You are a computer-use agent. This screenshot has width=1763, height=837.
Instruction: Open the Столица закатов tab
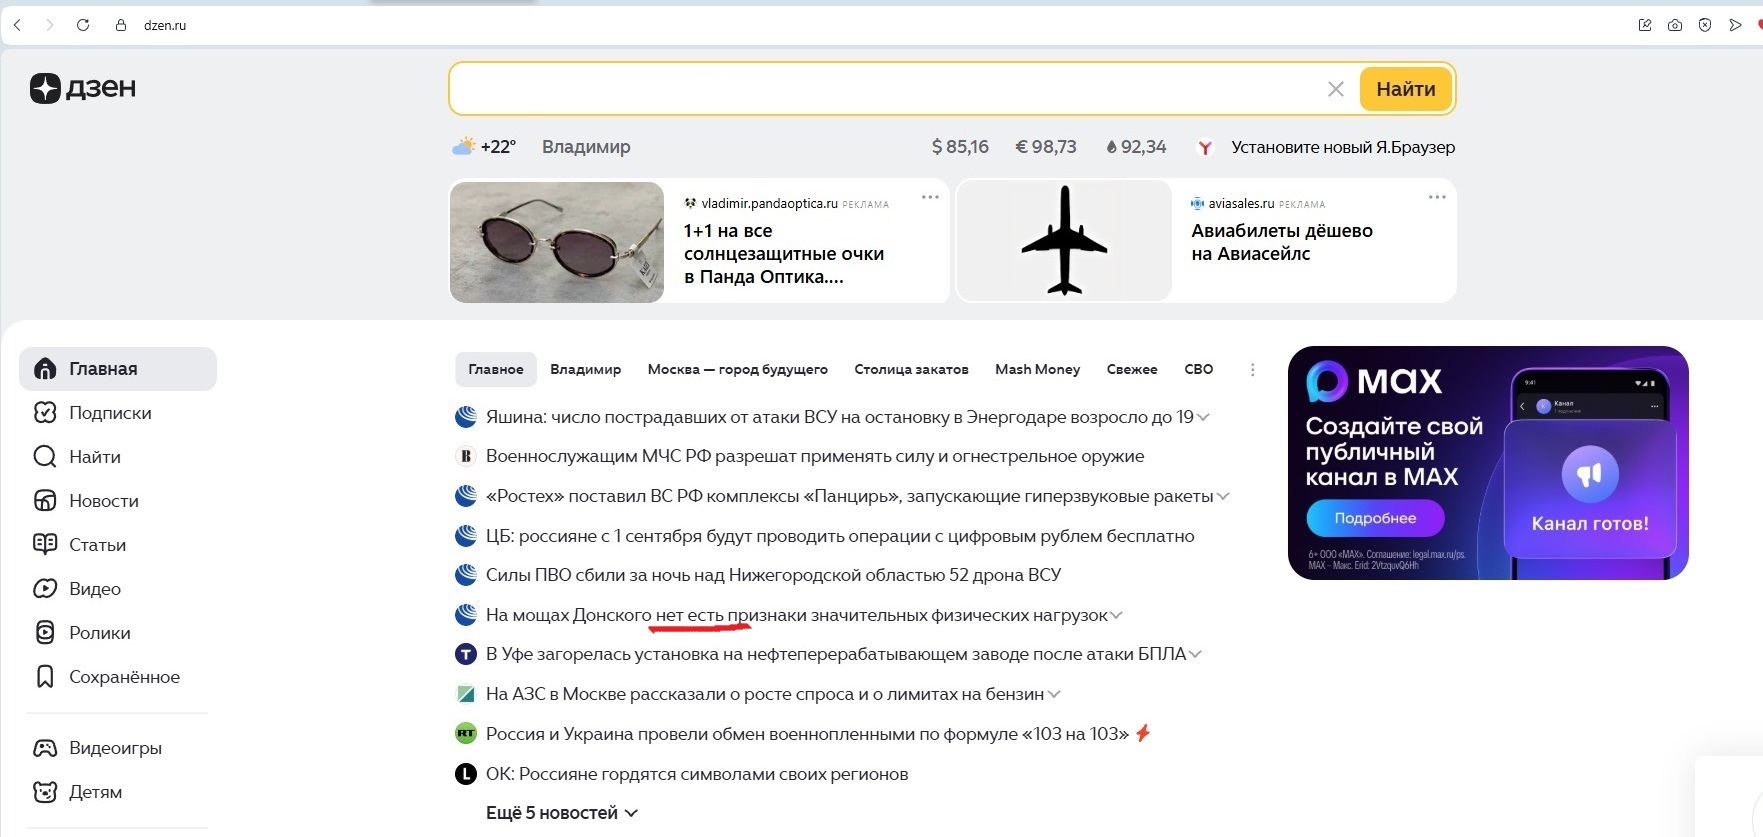911,369
